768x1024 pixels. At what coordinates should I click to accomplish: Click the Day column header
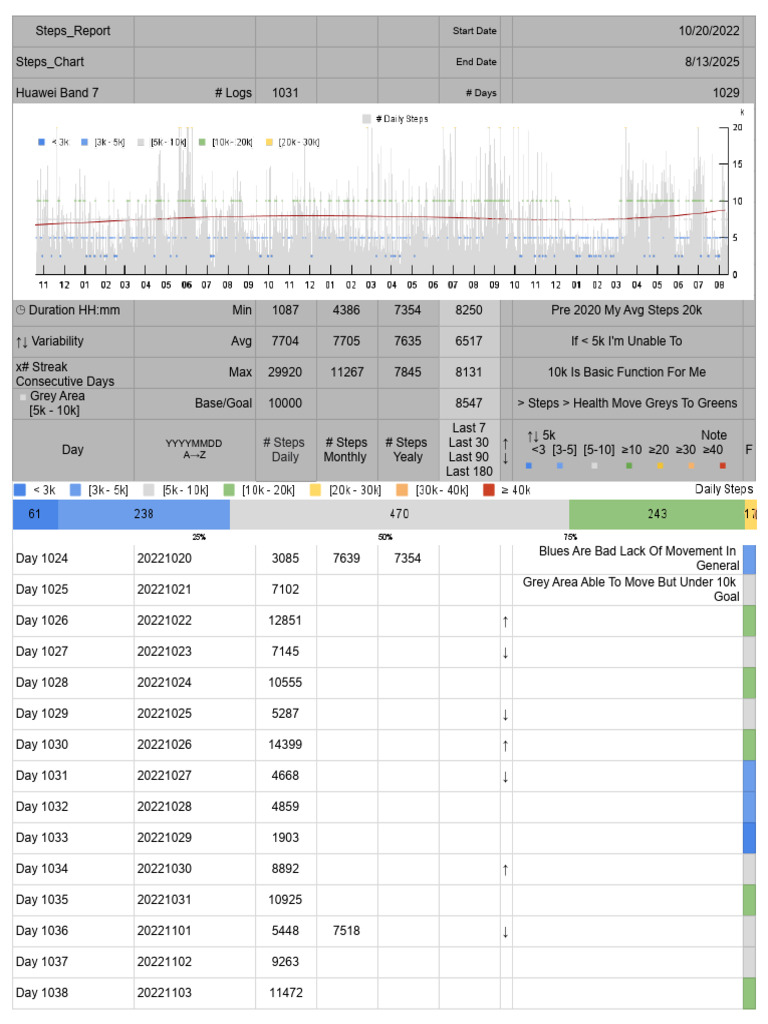(x=73, y=451)
